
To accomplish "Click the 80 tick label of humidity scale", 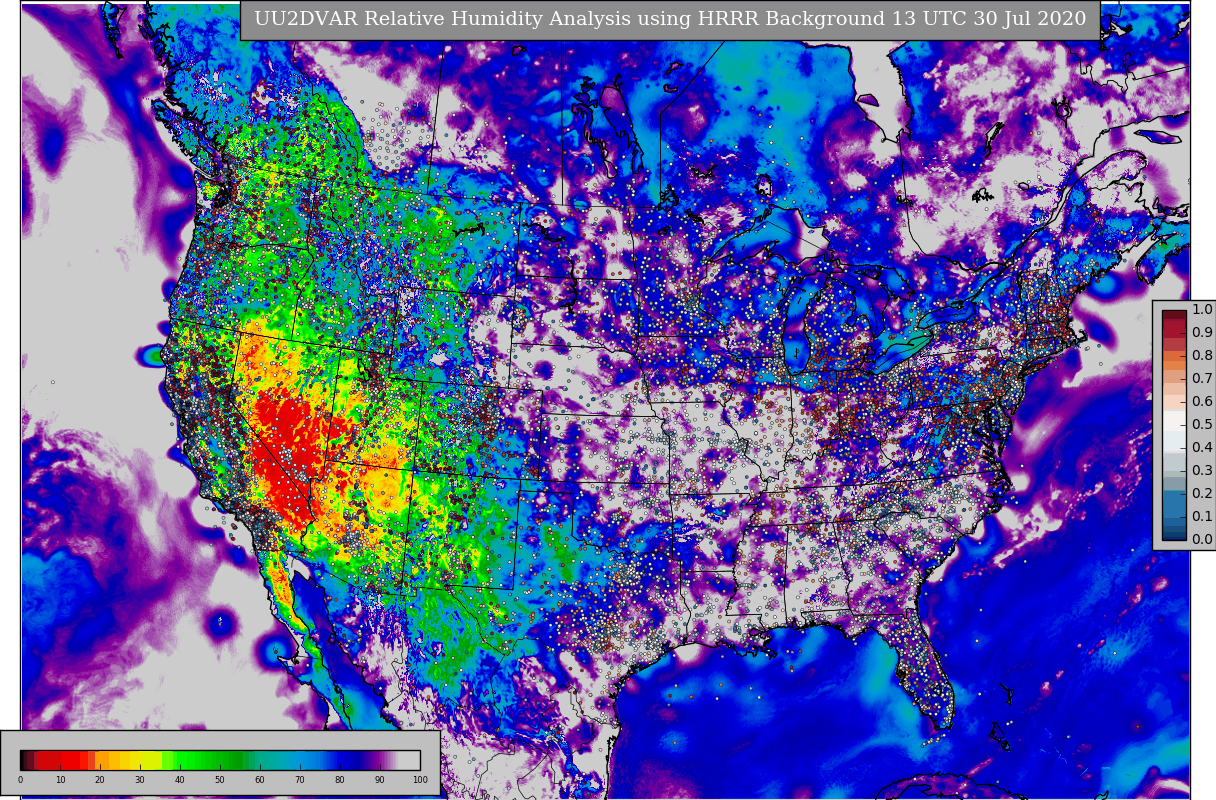I will point(340,780).
